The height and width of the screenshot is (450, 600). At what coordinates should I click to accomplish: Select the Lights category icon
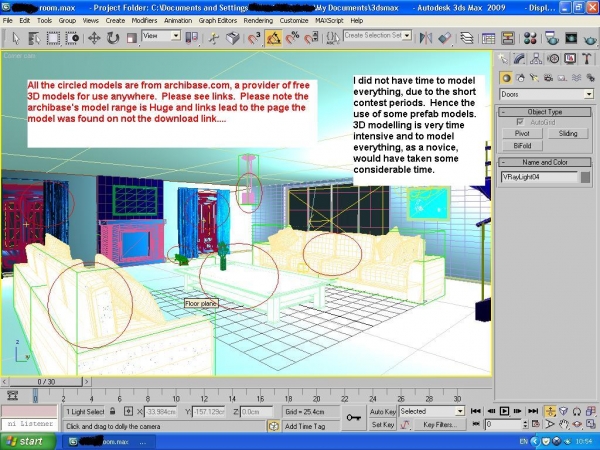click(534, 78)
